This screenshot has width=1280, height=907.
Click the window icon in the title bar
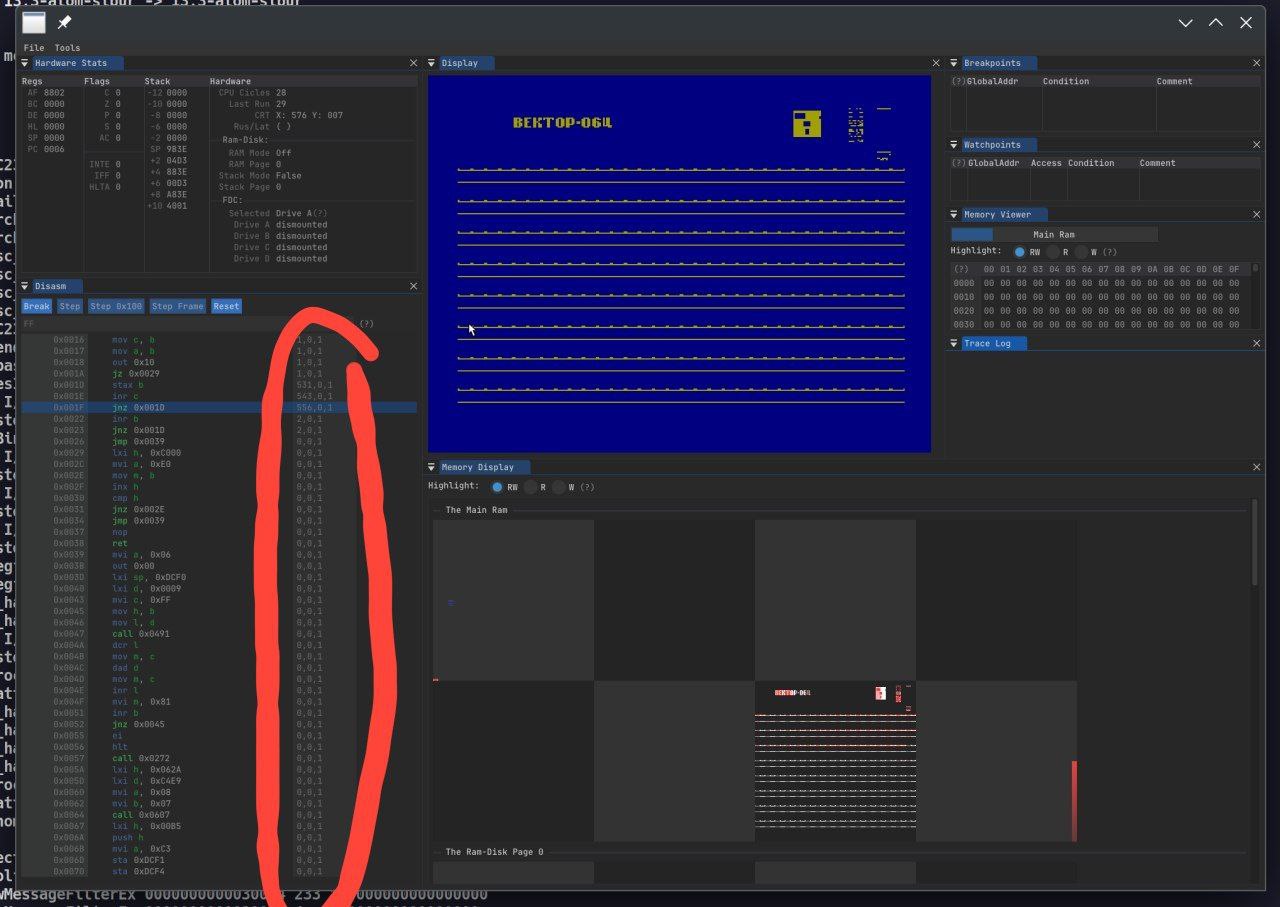pos(34,22)
